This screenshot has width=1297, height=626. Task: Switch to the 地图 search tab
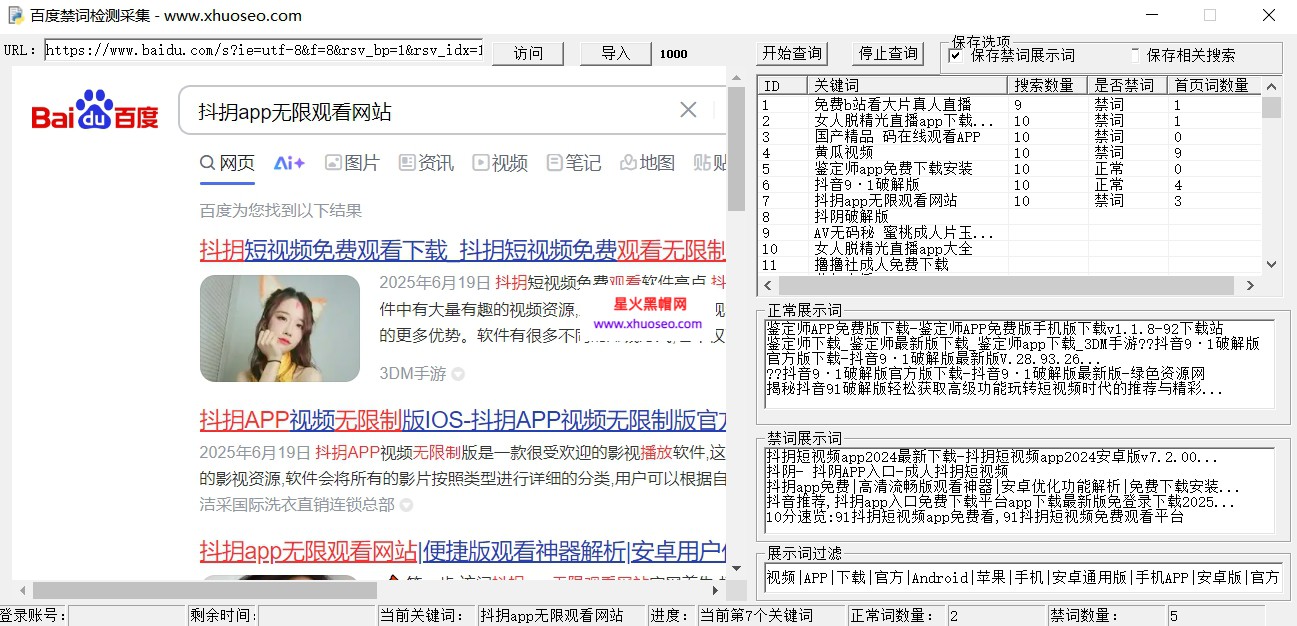coord(647,163)
